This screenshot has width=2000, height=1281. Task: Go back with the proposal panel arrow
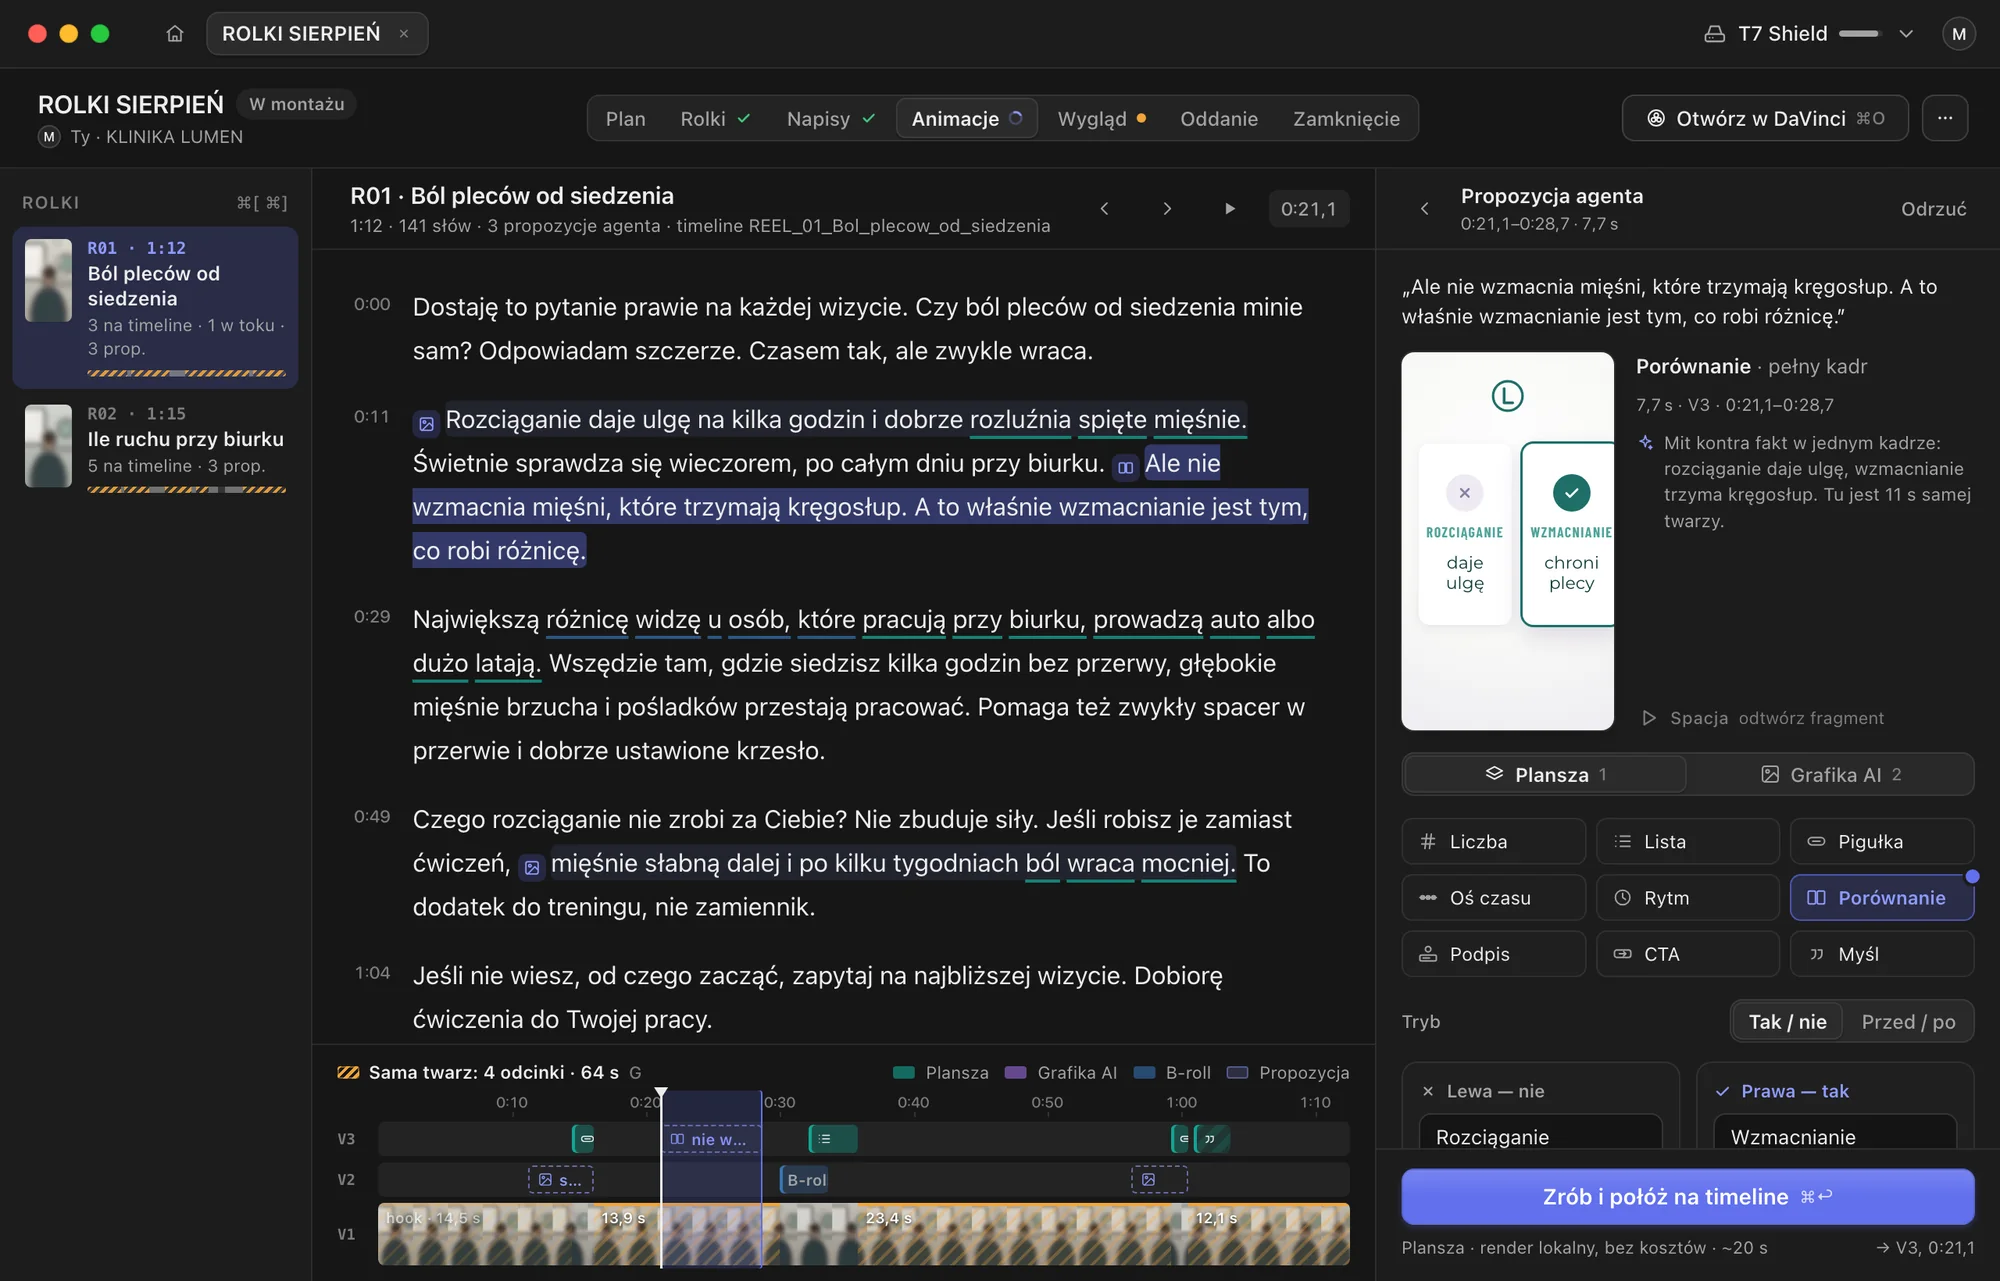pyautogui.click(x=1424, y=209)
